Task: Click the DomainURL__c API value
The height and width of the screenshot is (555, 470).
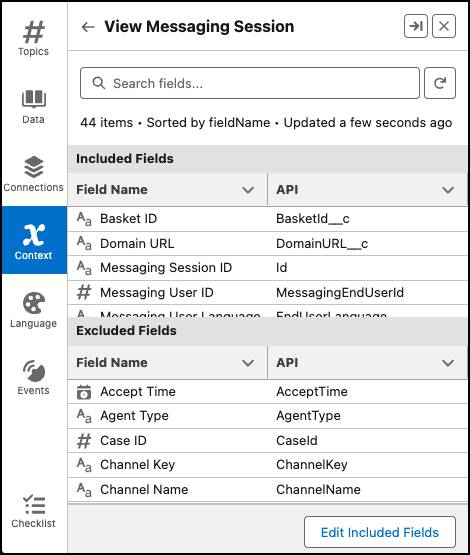Action: click(322, 244)
